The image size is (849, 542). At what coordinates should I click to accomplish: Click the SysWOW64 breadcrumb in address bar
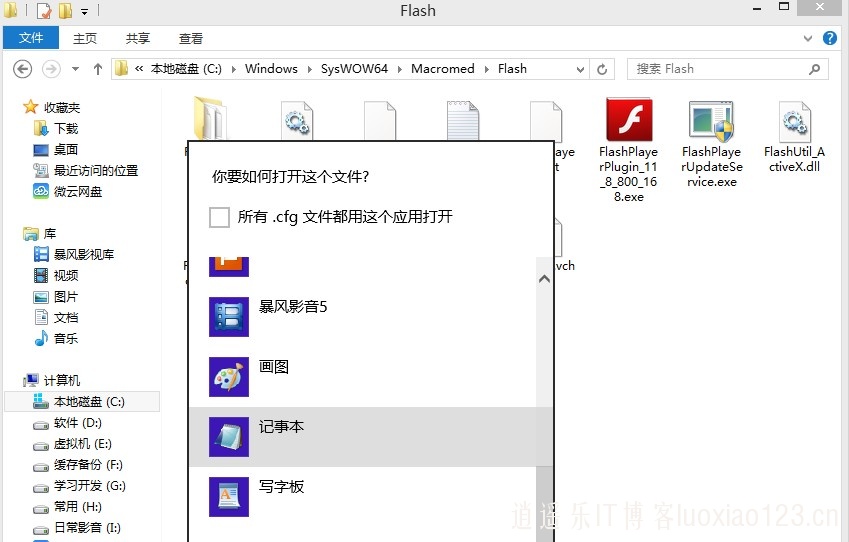(x=354, y=69)
